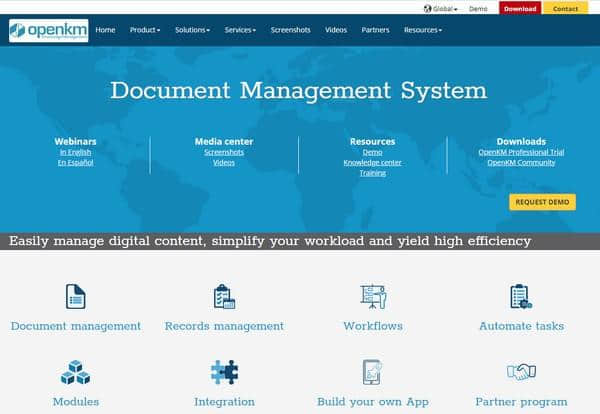
Task: Click the yellow Contact button
Action: pos(565,8)
